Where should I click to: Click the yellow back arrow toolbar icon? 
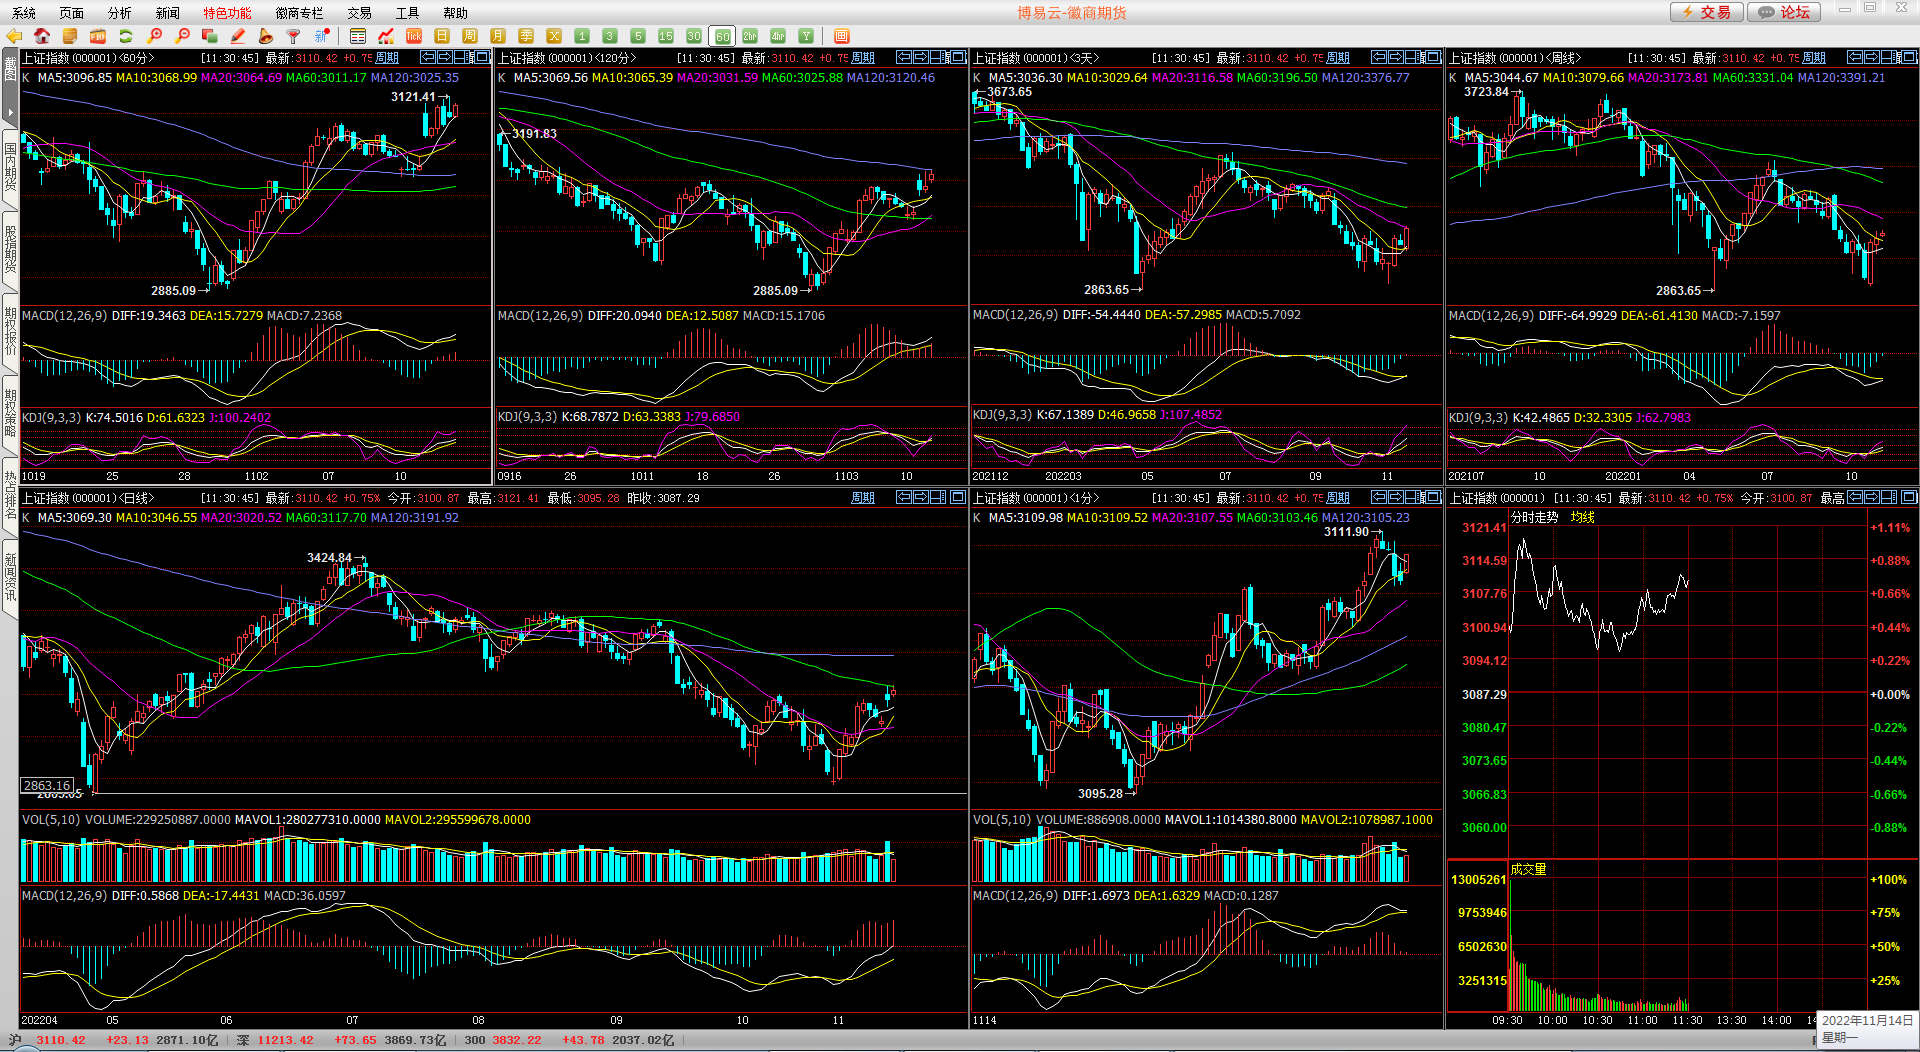14,36
